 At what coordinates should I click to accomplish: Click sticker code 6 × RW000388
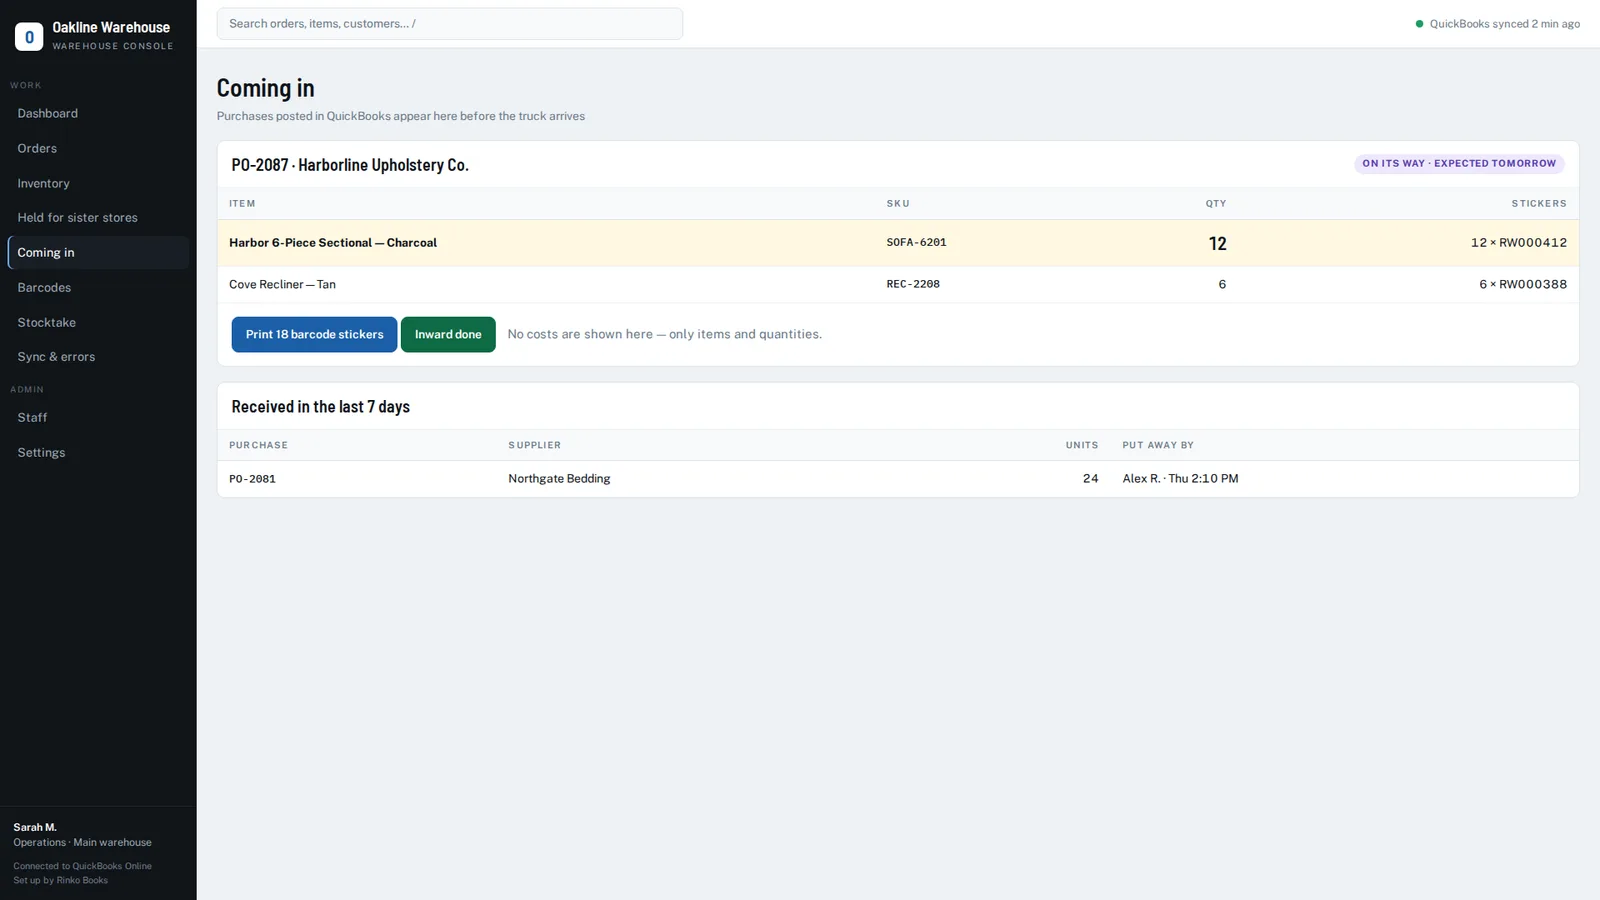[x=1523, y=285]
